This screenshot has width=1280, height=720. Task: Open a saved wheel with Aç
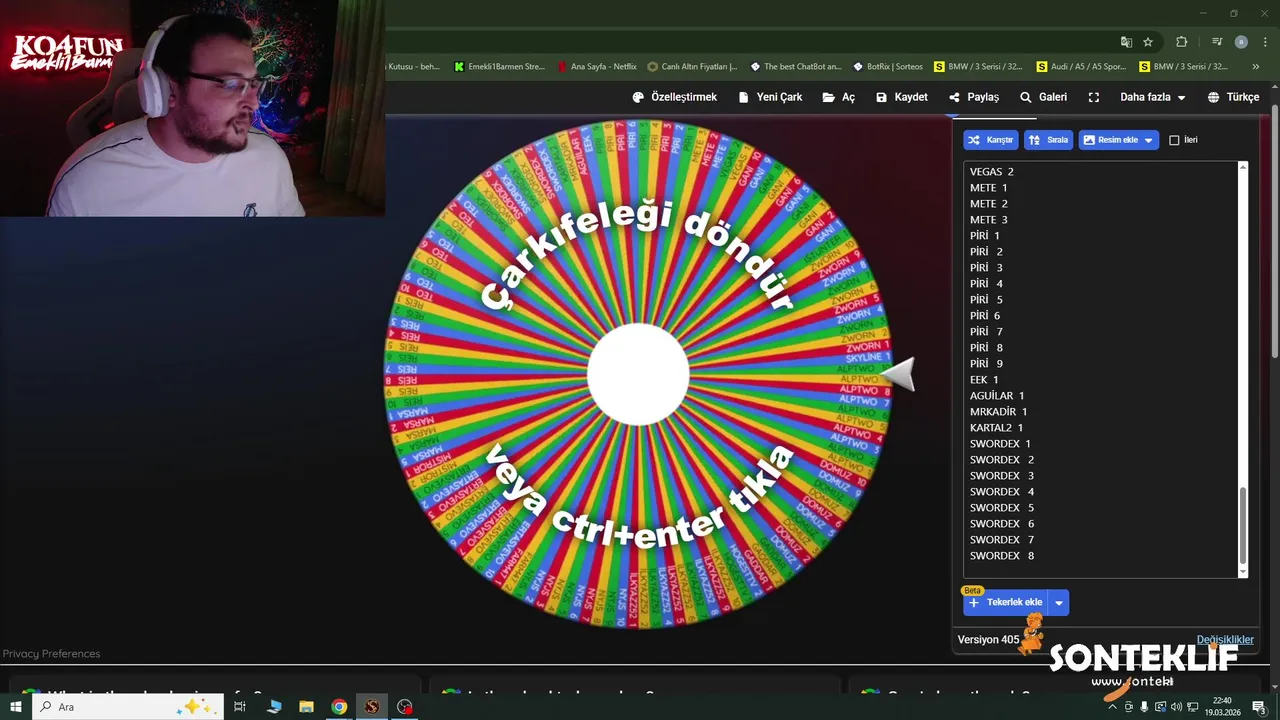tap(839, 97)
